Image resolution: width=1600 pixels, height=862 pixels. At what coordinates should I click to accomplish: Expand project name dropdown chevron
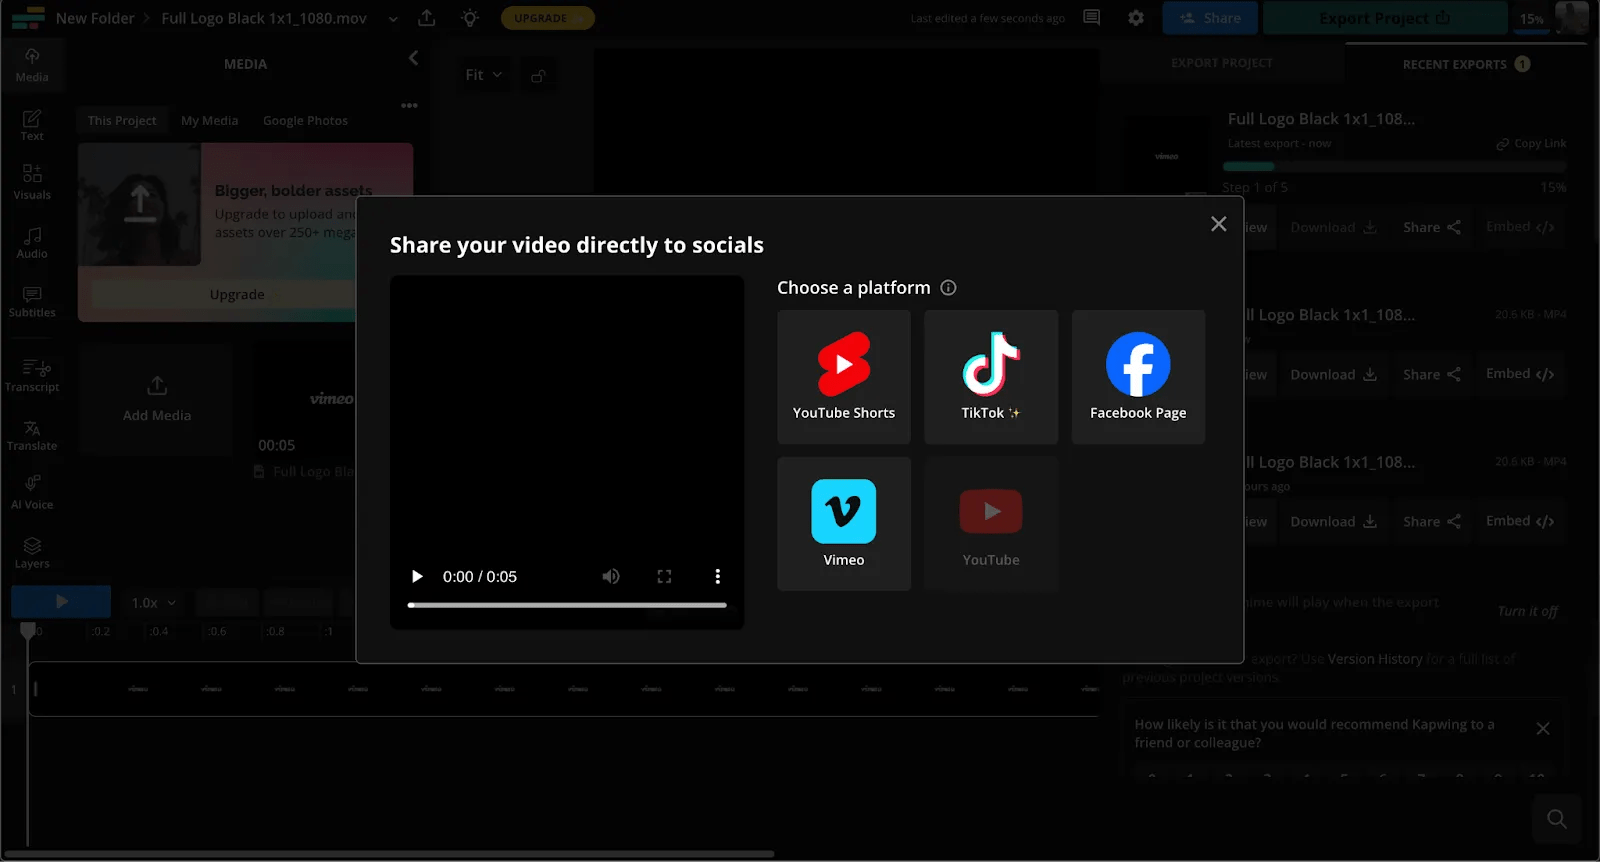393,19
